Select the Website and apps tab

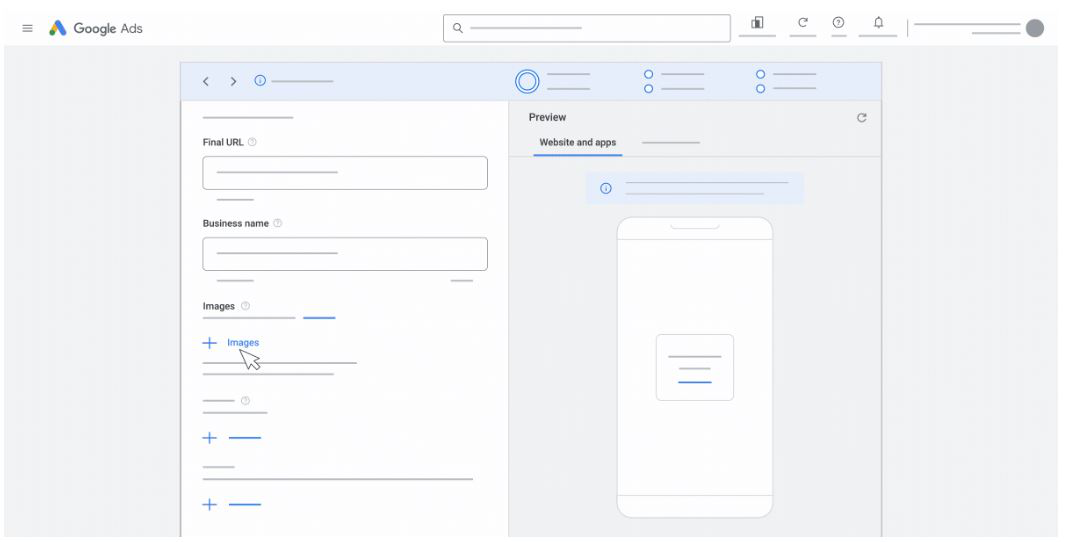[577, 143]
